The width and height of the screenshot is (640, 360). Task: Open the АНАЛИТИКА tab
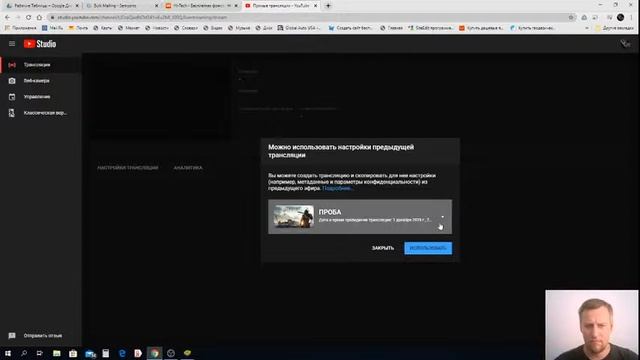[188, 168]
